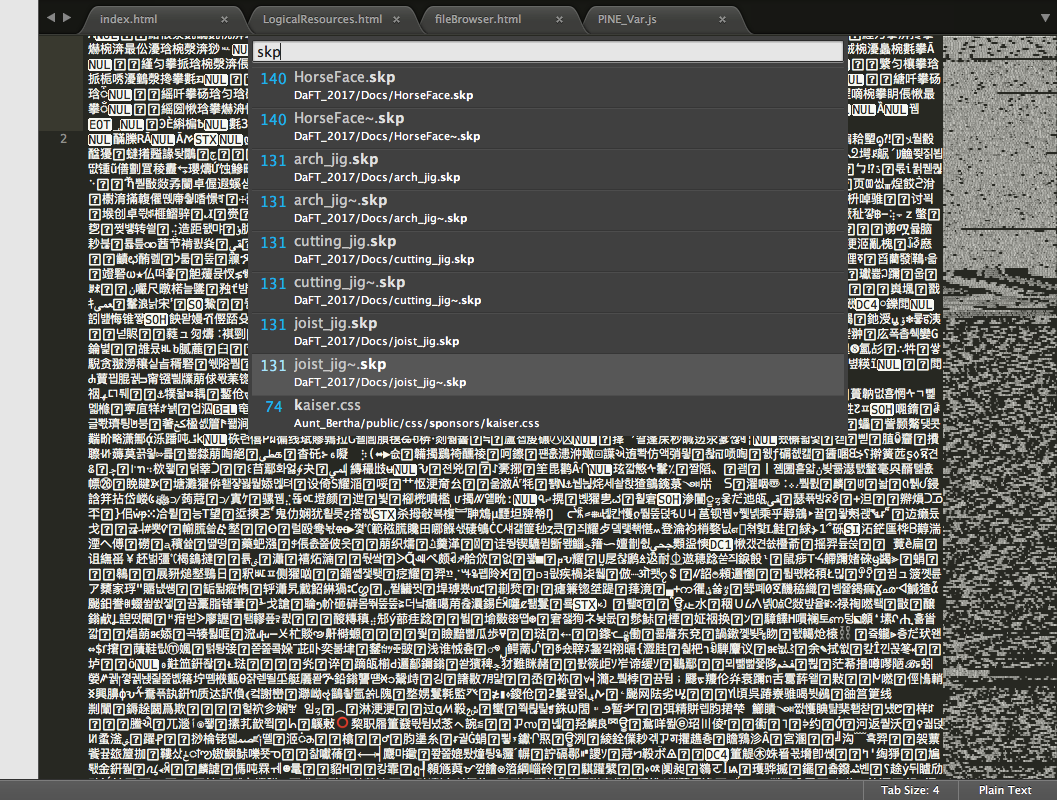
Task: Go to previous tab with left arrow
Action: (x=51, y=18)
